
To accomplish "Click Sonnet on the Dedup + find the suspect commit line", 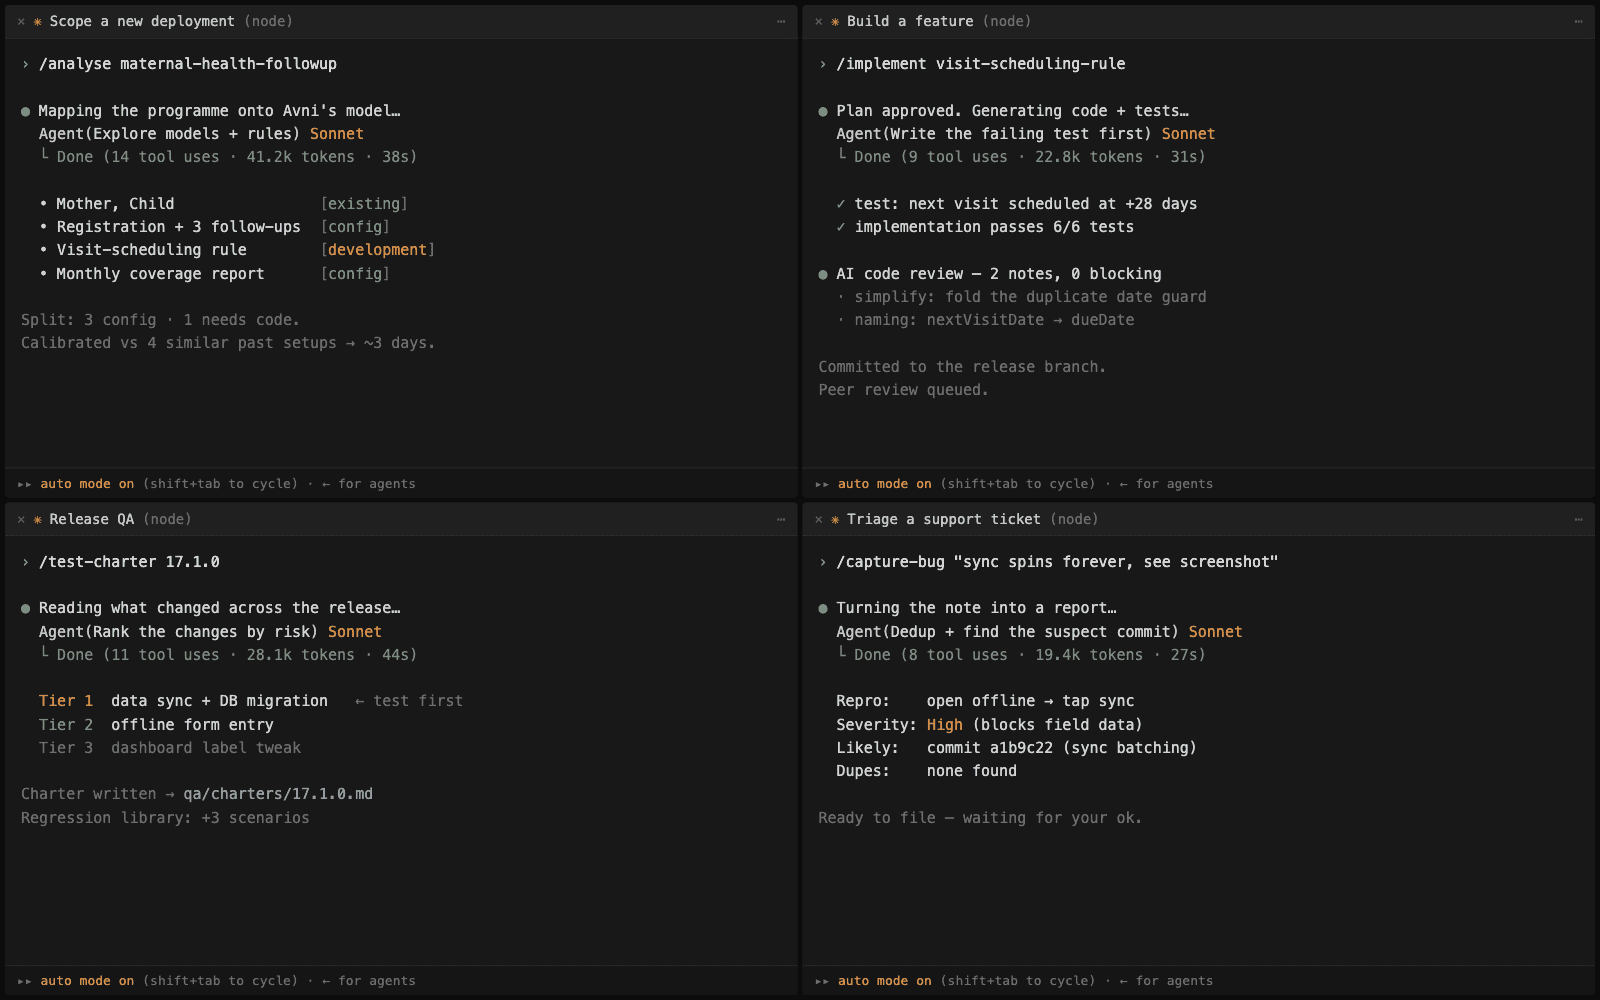I will (x=1216, y=632).
